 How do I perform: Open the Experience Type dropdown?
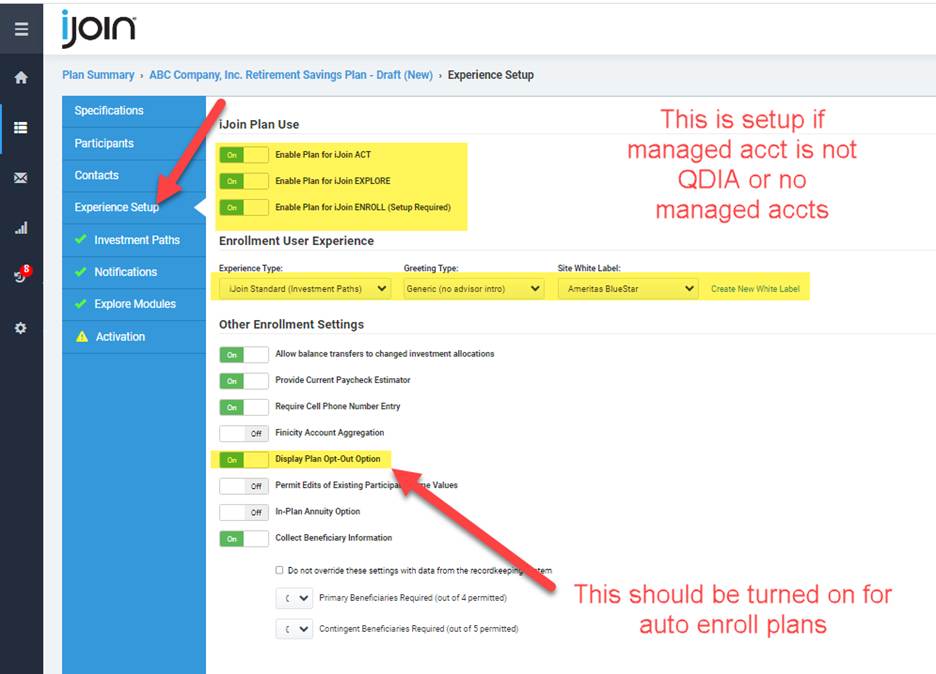[305, 289]
